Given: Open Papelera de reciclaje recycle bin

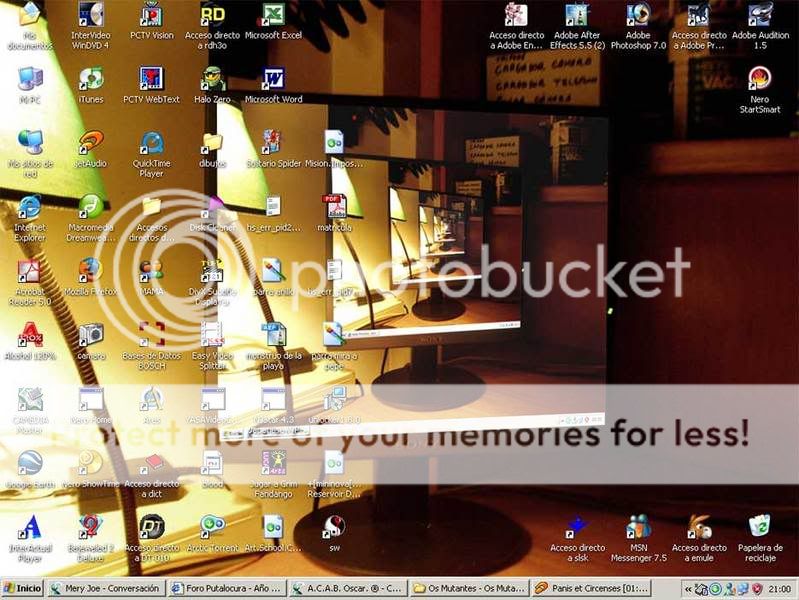Looking at the screenshot, I should (x=759, y=527).
